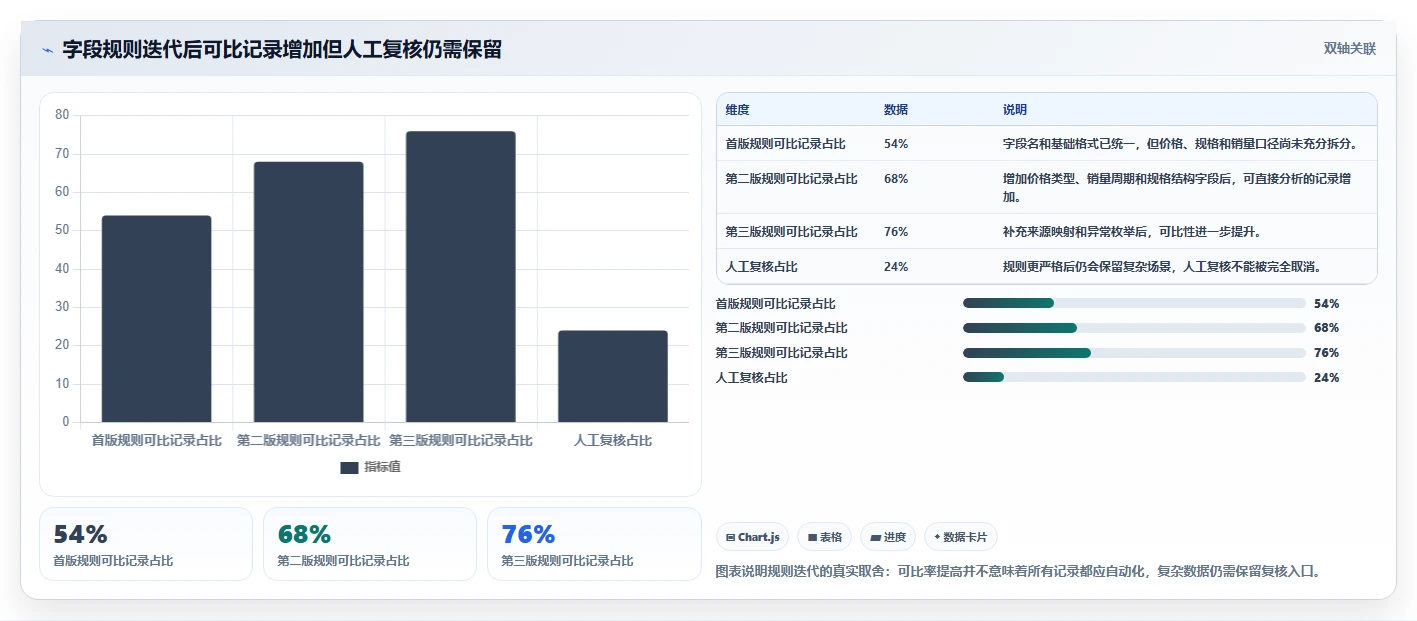Click the 指标值 legend label
The width and height of the screenshot is (1417, 621).
click(382, 467)
